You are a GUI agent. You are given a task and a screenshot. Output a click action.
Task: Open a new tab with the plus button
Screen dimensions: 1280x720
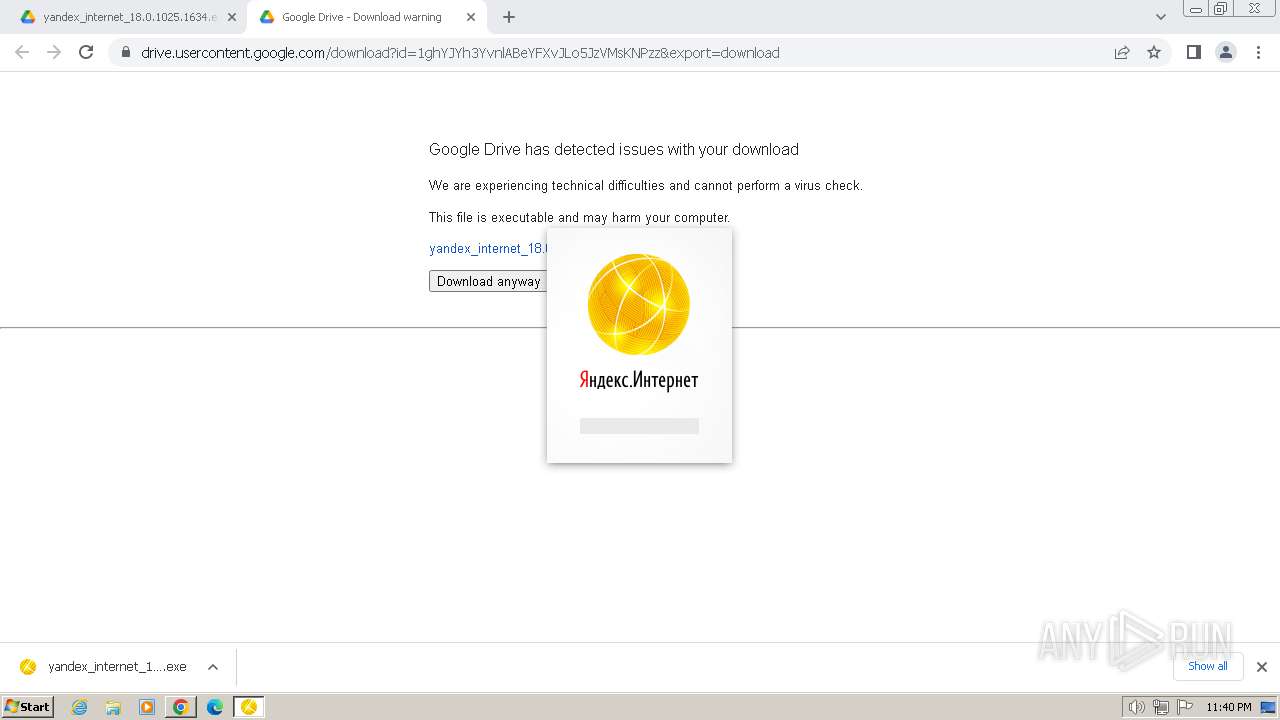pos(509,17)
